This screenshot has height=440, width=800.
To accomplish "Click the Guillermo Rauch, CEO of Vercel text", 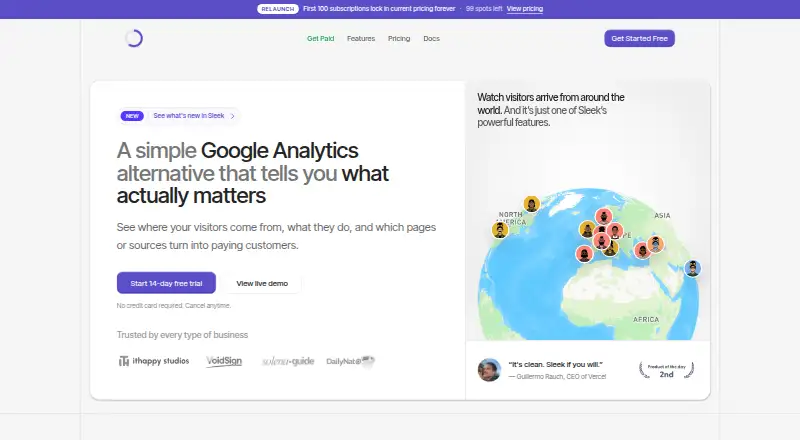I will tap(557, 376).
